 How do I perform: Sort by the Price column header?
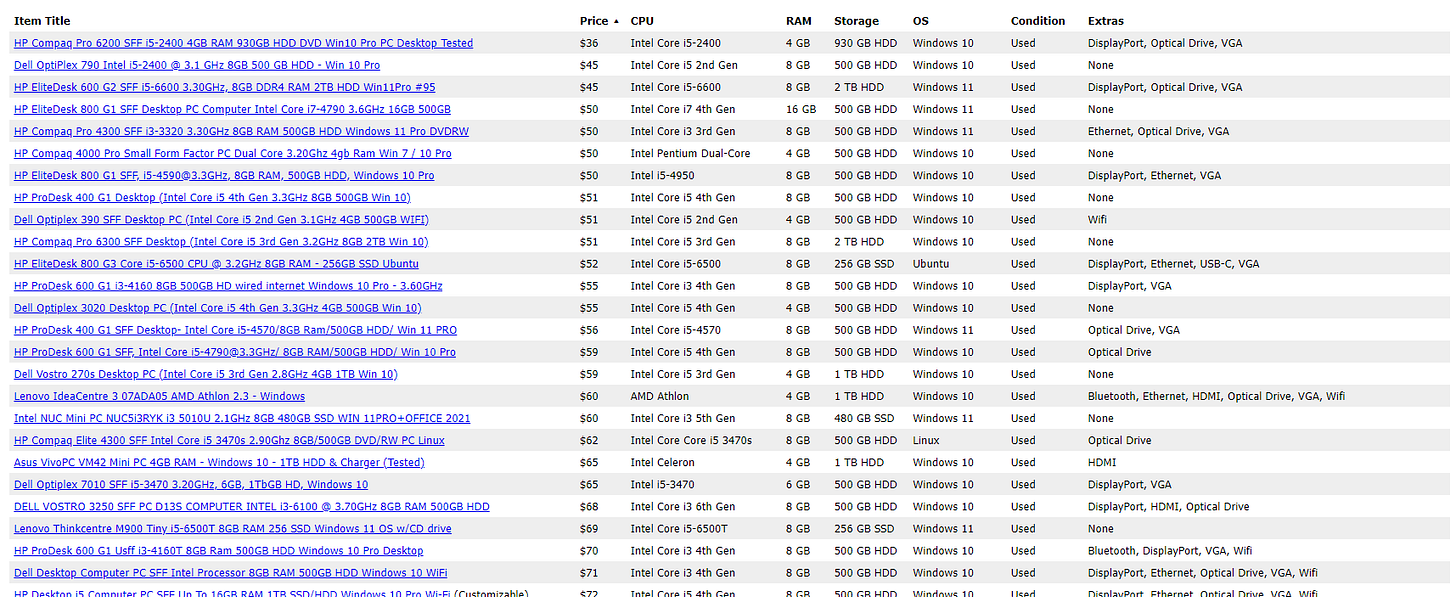594,21
